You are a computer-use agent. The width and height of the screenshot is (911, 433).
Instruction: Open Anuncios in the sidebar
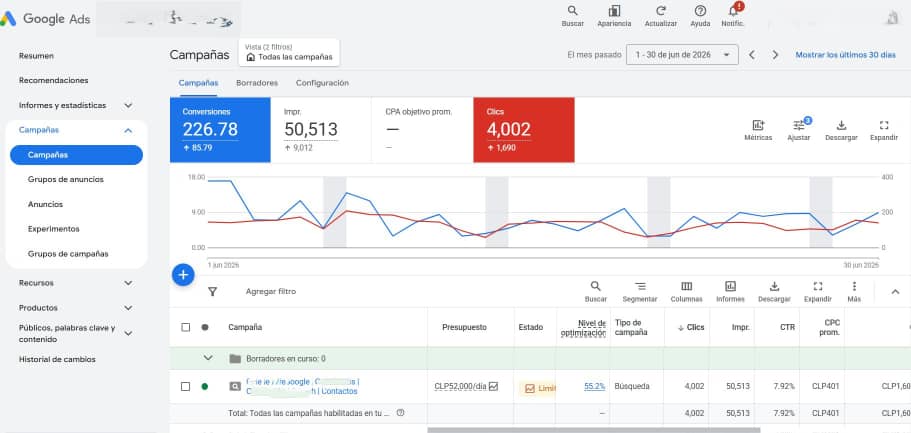click(45, 205)
